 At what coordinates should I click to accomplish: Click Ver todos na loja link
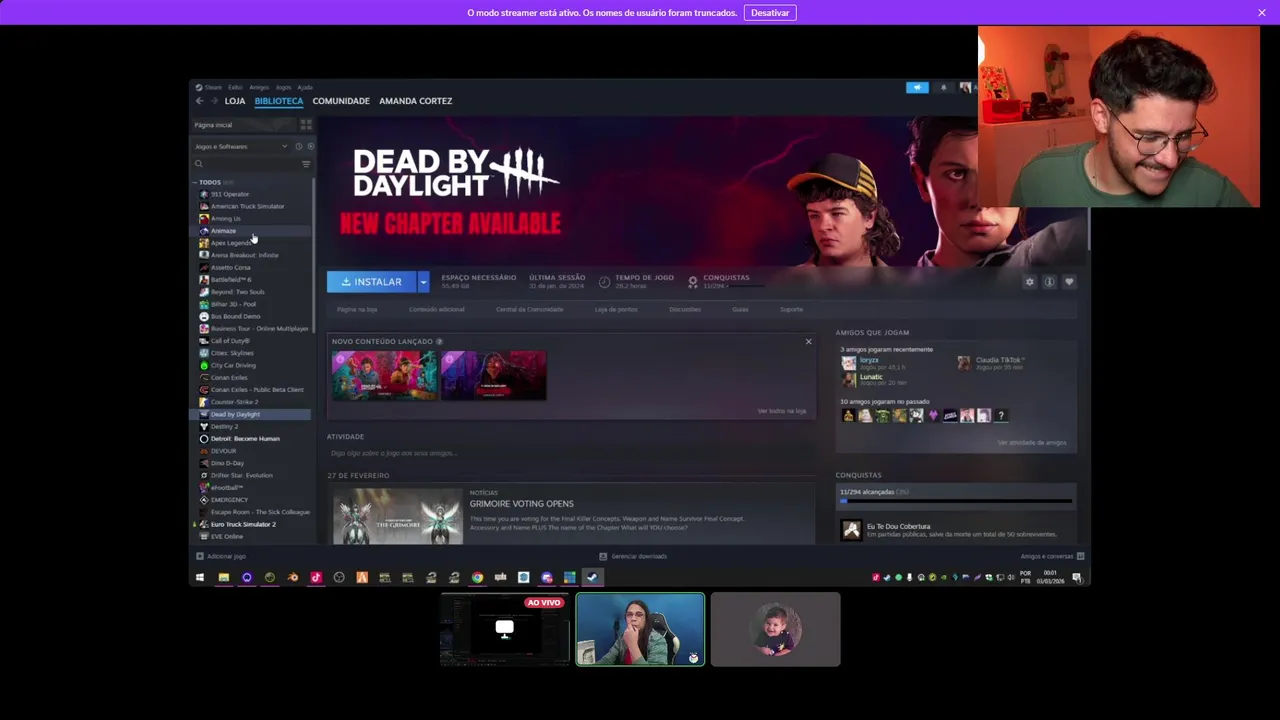click(782, 411)
